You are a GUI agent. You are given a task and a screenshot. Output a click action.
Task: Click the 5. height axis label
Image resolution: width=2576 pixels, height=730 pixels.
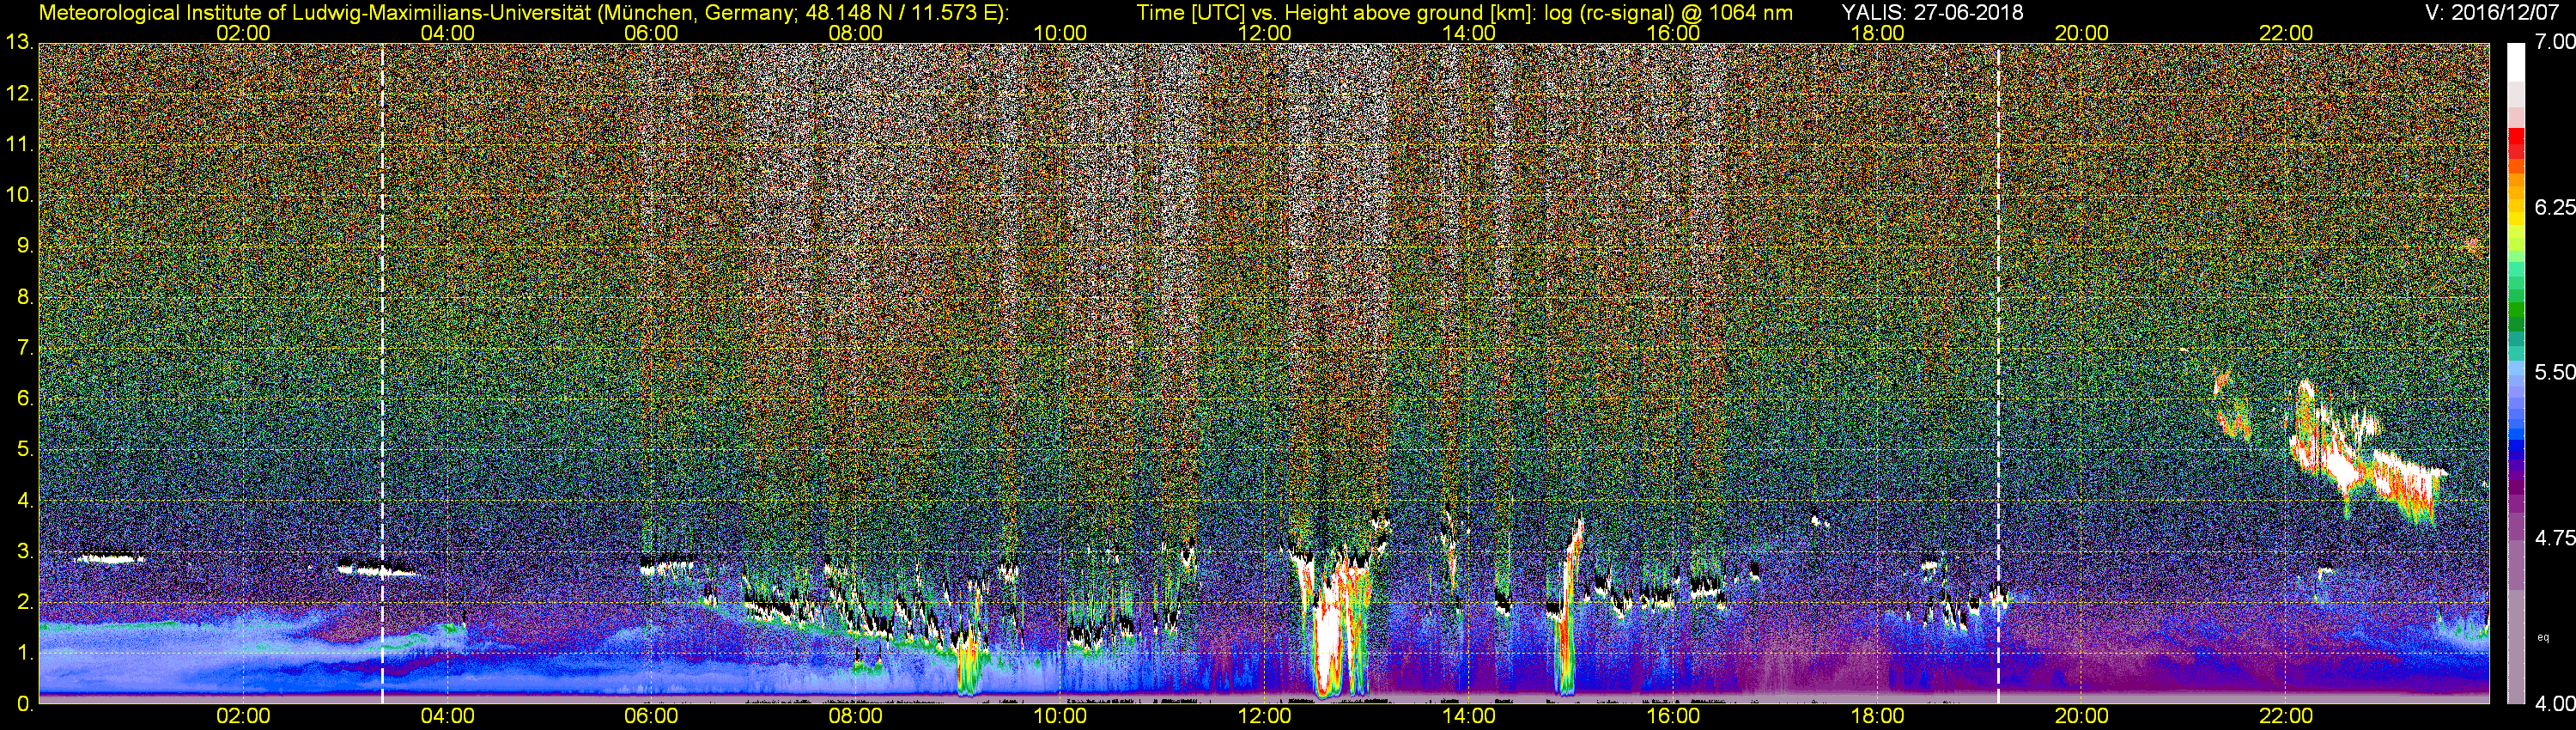pos(24,450)
